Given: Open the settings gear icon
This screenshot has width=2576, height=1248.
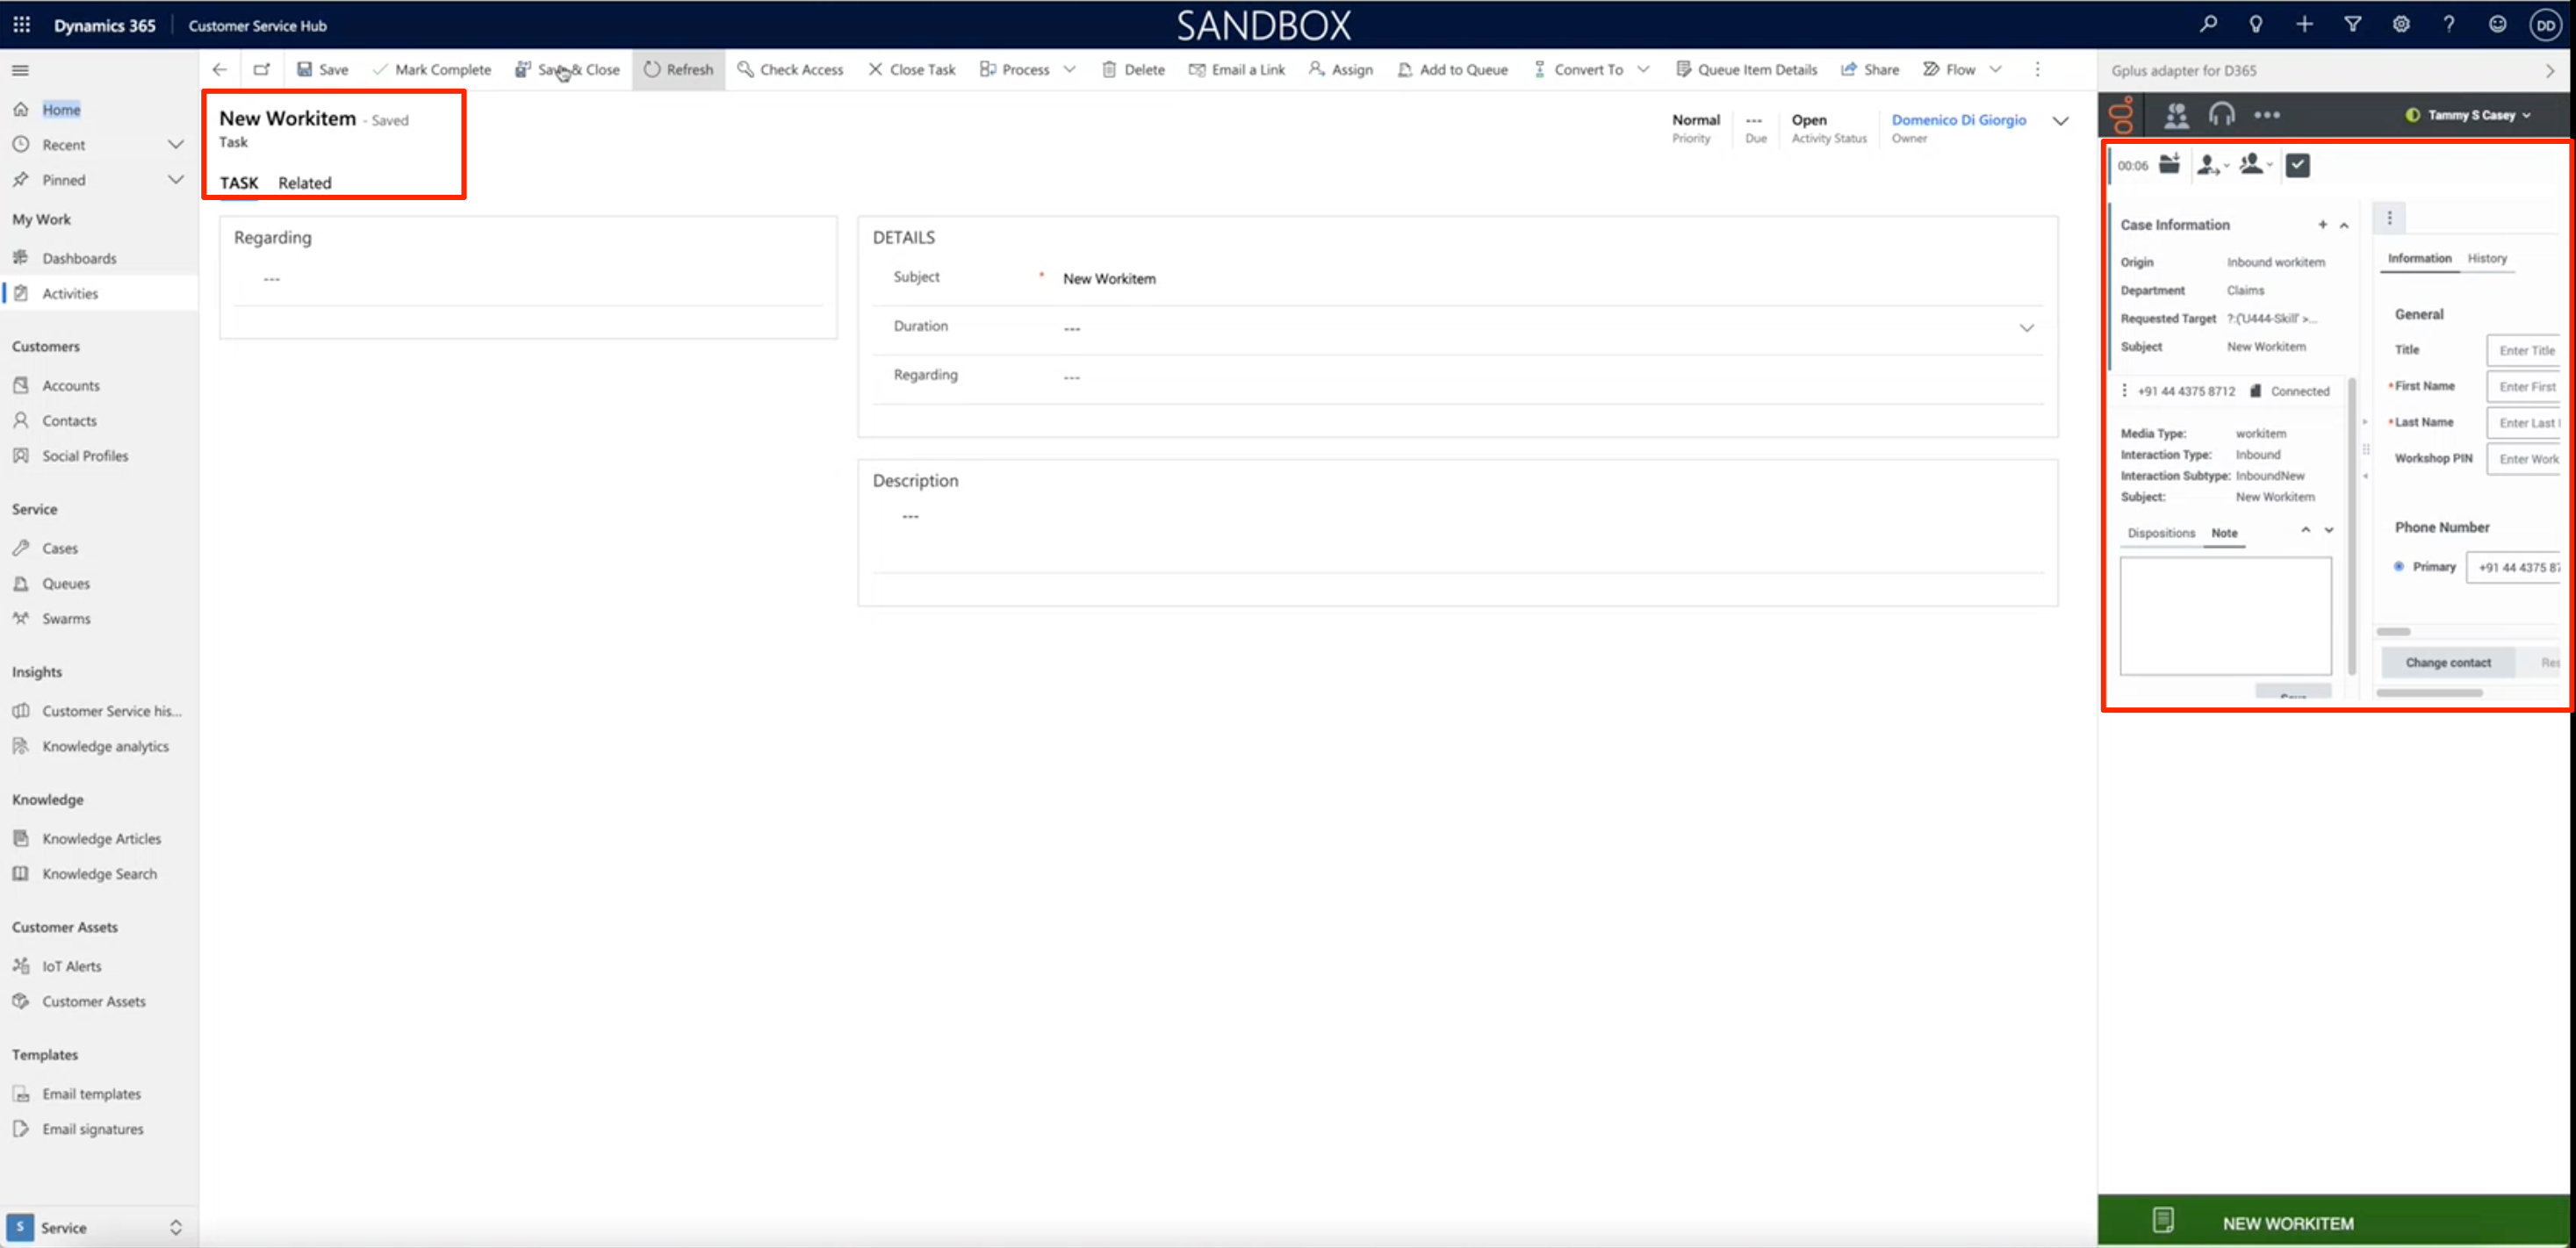Looking at the screenshot, I should (x=2401, y=25).
